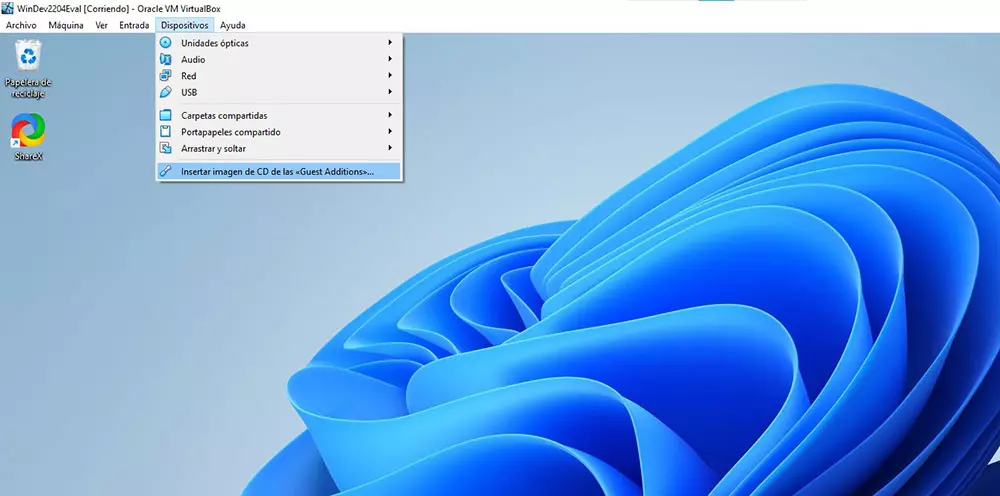Click the Papelera de reciclaje label
The image size is (1000, 496).
28,88
